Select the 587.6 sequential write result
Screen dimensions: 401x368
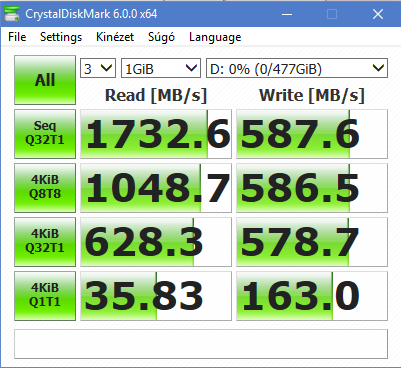312,134
